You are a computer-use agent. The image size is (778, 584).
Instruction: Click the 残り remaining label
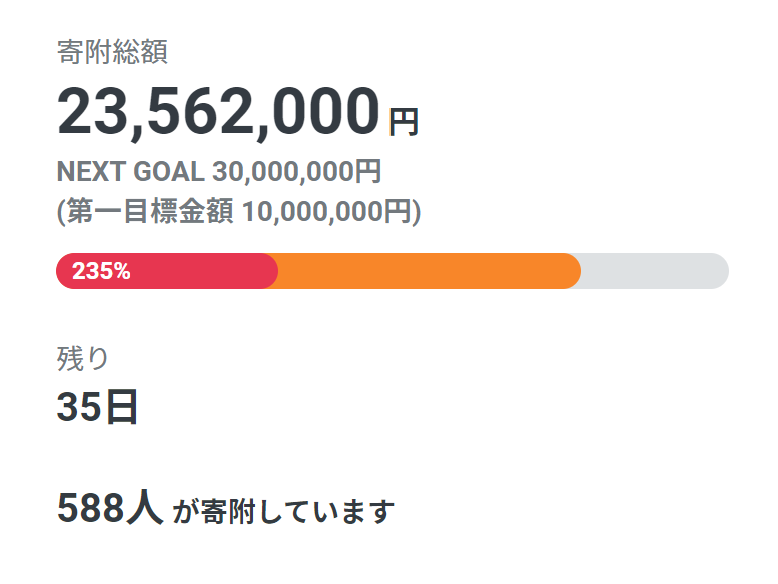point(83,357)
